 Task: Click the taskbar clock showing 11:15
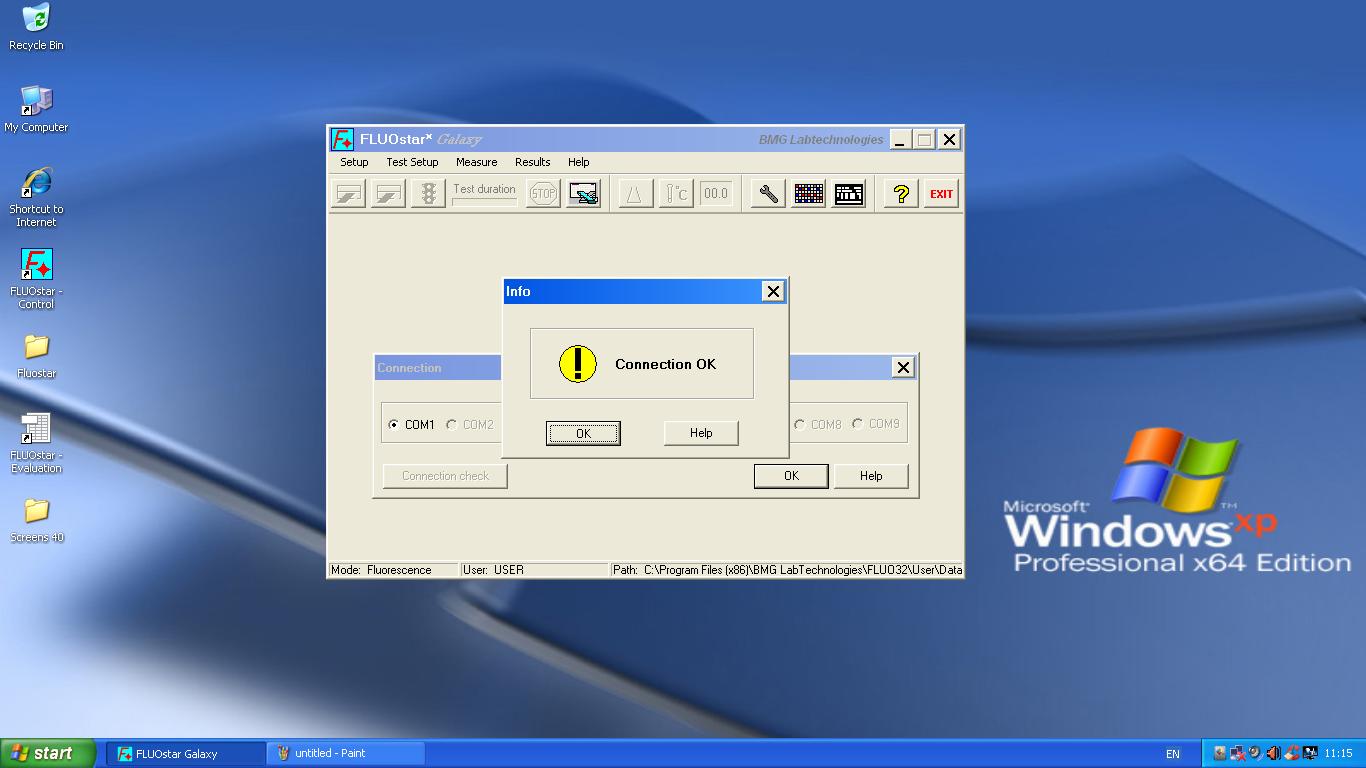[1338, 753]
